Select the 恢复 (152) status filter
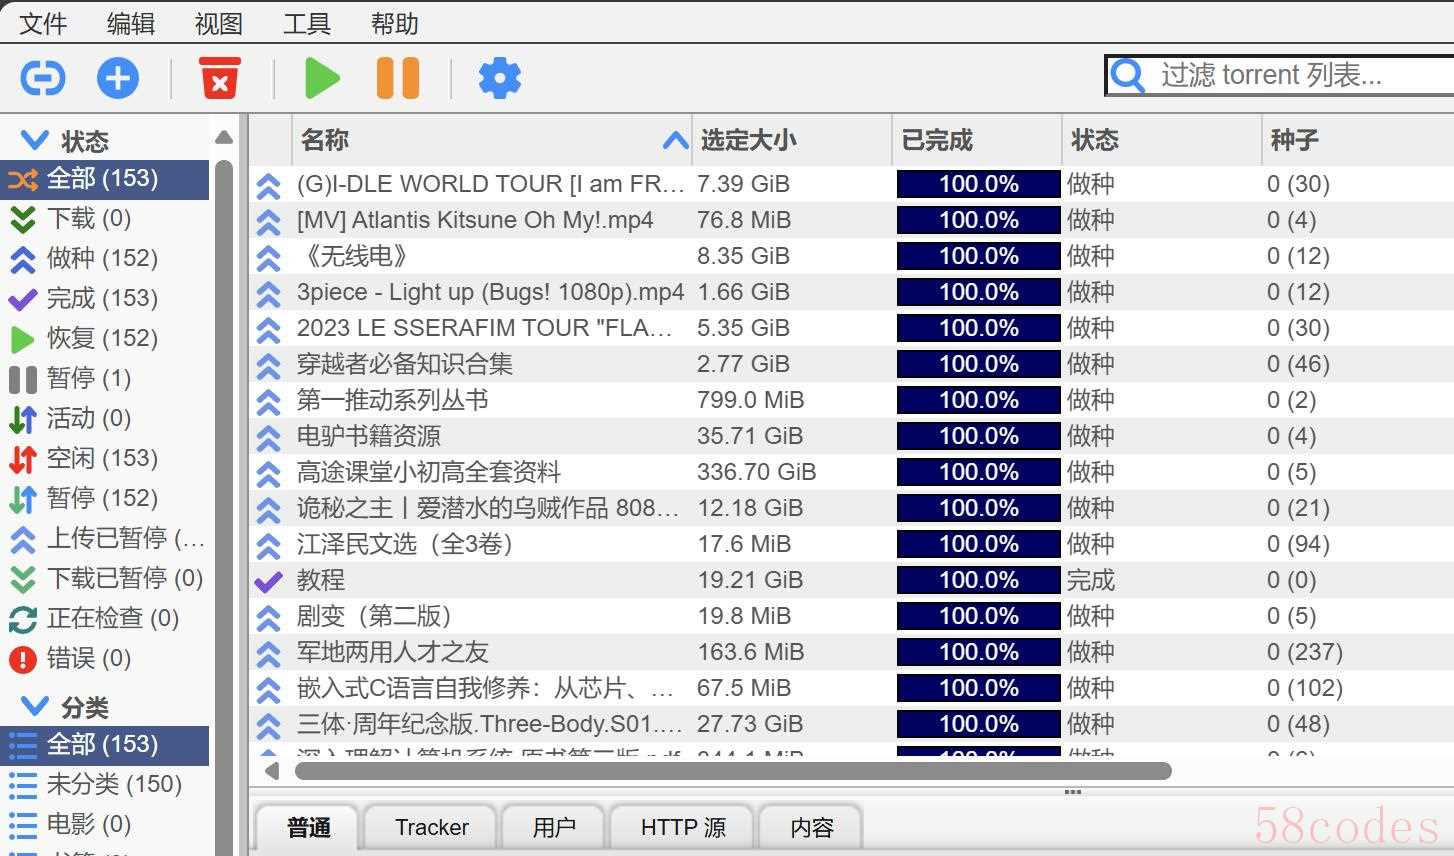 coord(104,339)
